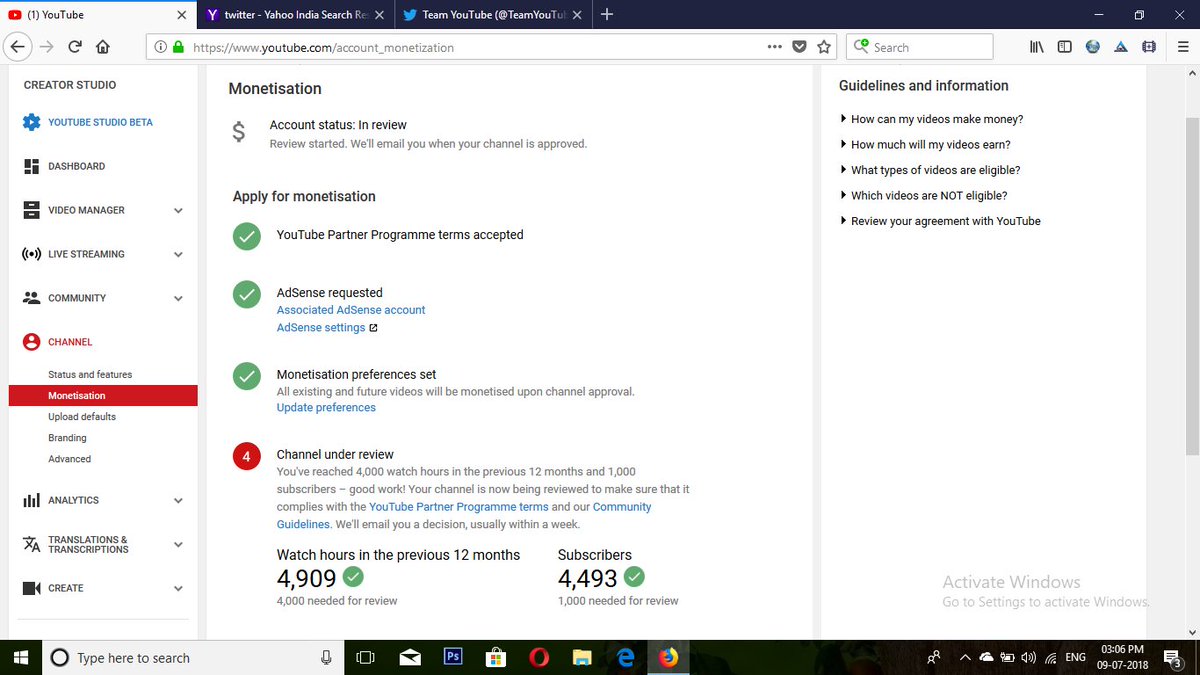Go back with the browser back arrow
This screenshot has width=1200, height=675.
17,47
